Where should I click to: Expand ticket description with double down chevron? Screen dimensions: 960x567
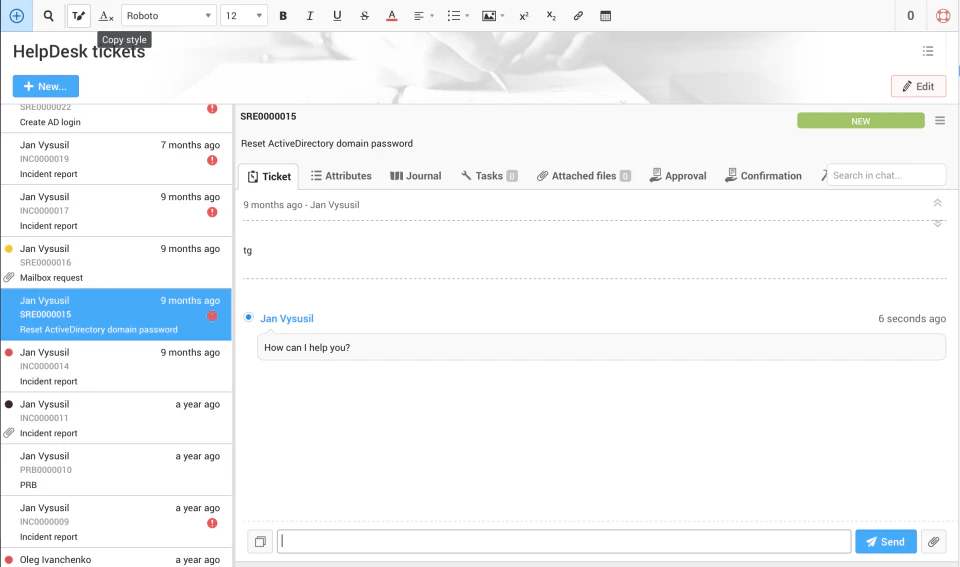[x=937, y=224]
